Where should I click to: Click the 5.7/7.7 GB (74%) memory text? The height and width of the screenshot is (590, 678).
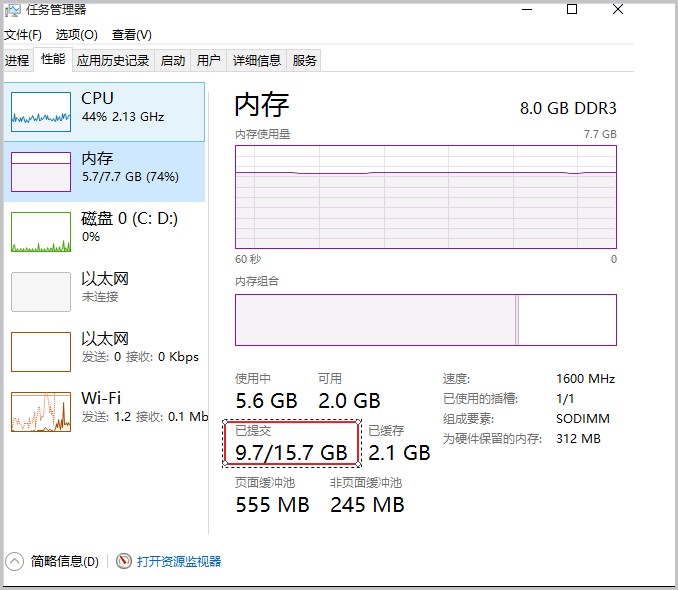(130, 177)
